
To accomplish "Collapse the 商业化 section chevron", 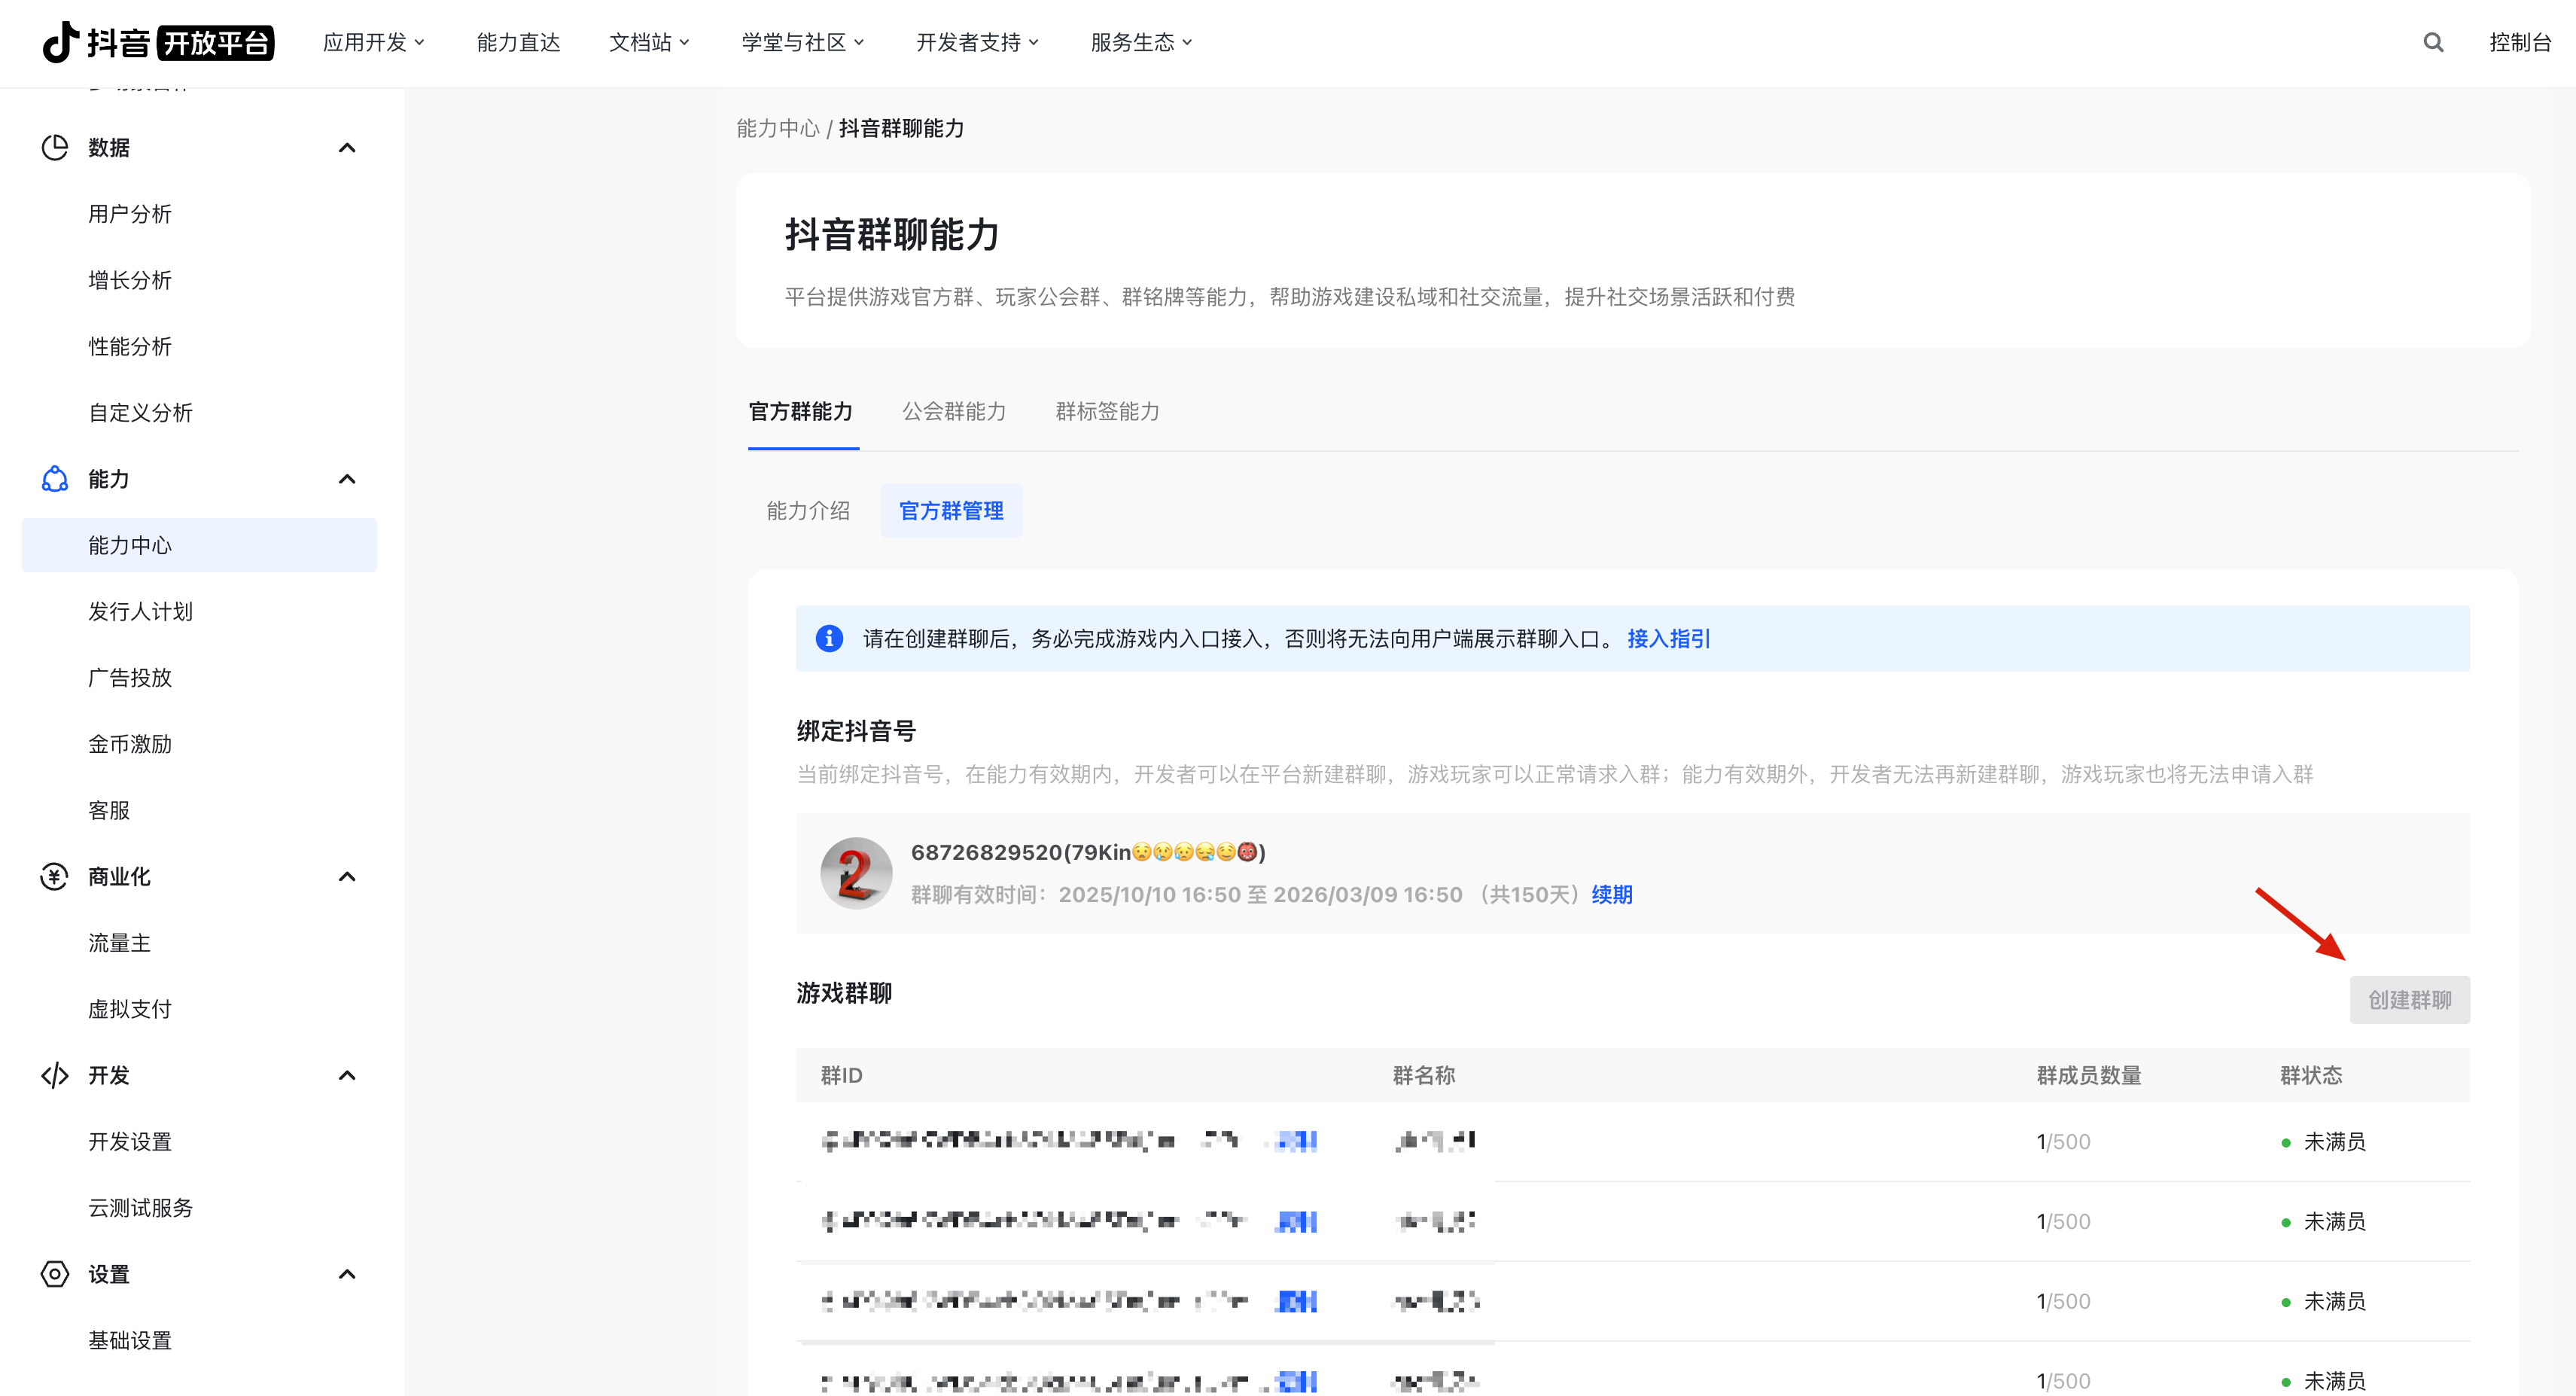I will point(347,876).
